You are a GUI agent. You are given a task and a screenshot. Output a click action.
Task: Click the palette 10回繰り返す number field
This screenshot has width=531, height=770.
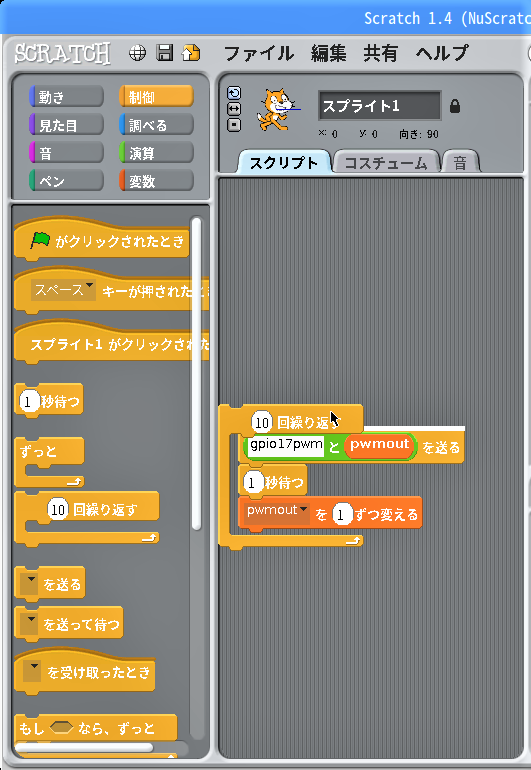coord(58,510)
